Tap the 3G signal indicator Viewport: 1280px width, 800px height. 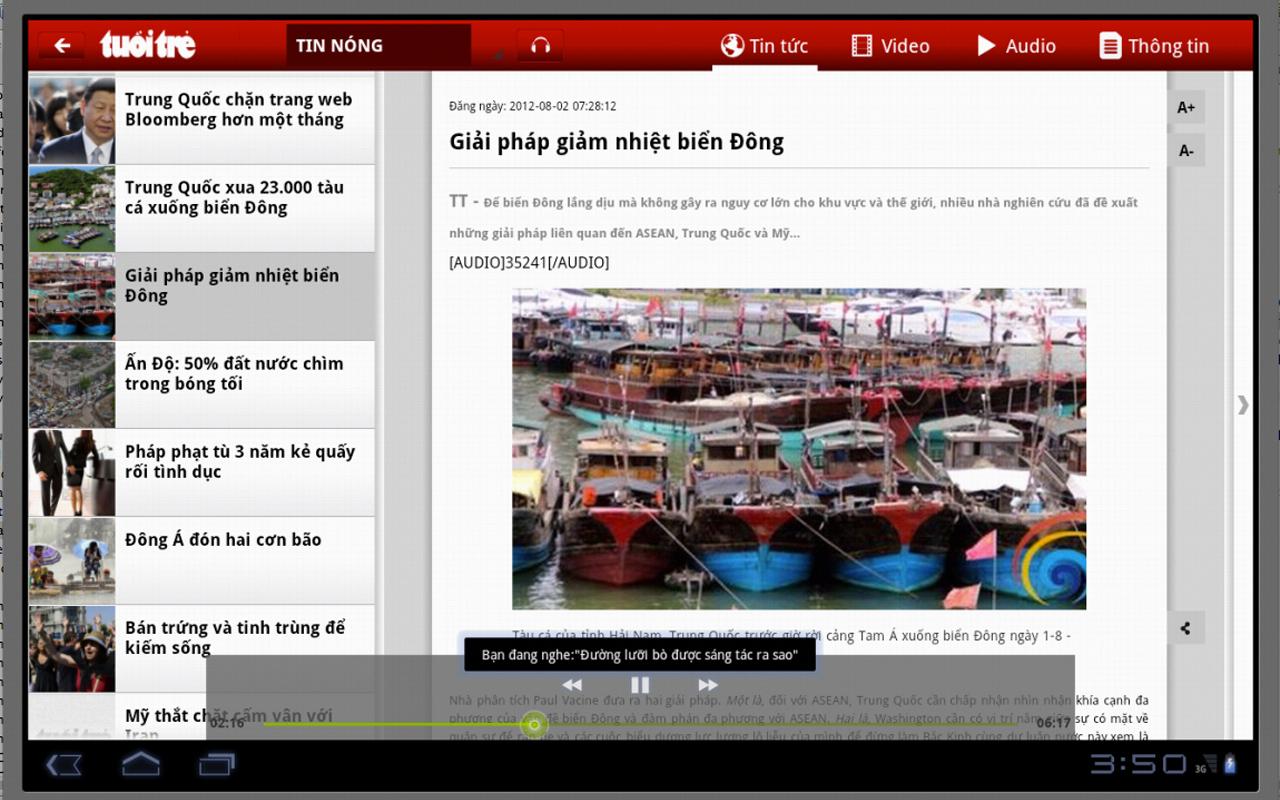click(1206, 765)
